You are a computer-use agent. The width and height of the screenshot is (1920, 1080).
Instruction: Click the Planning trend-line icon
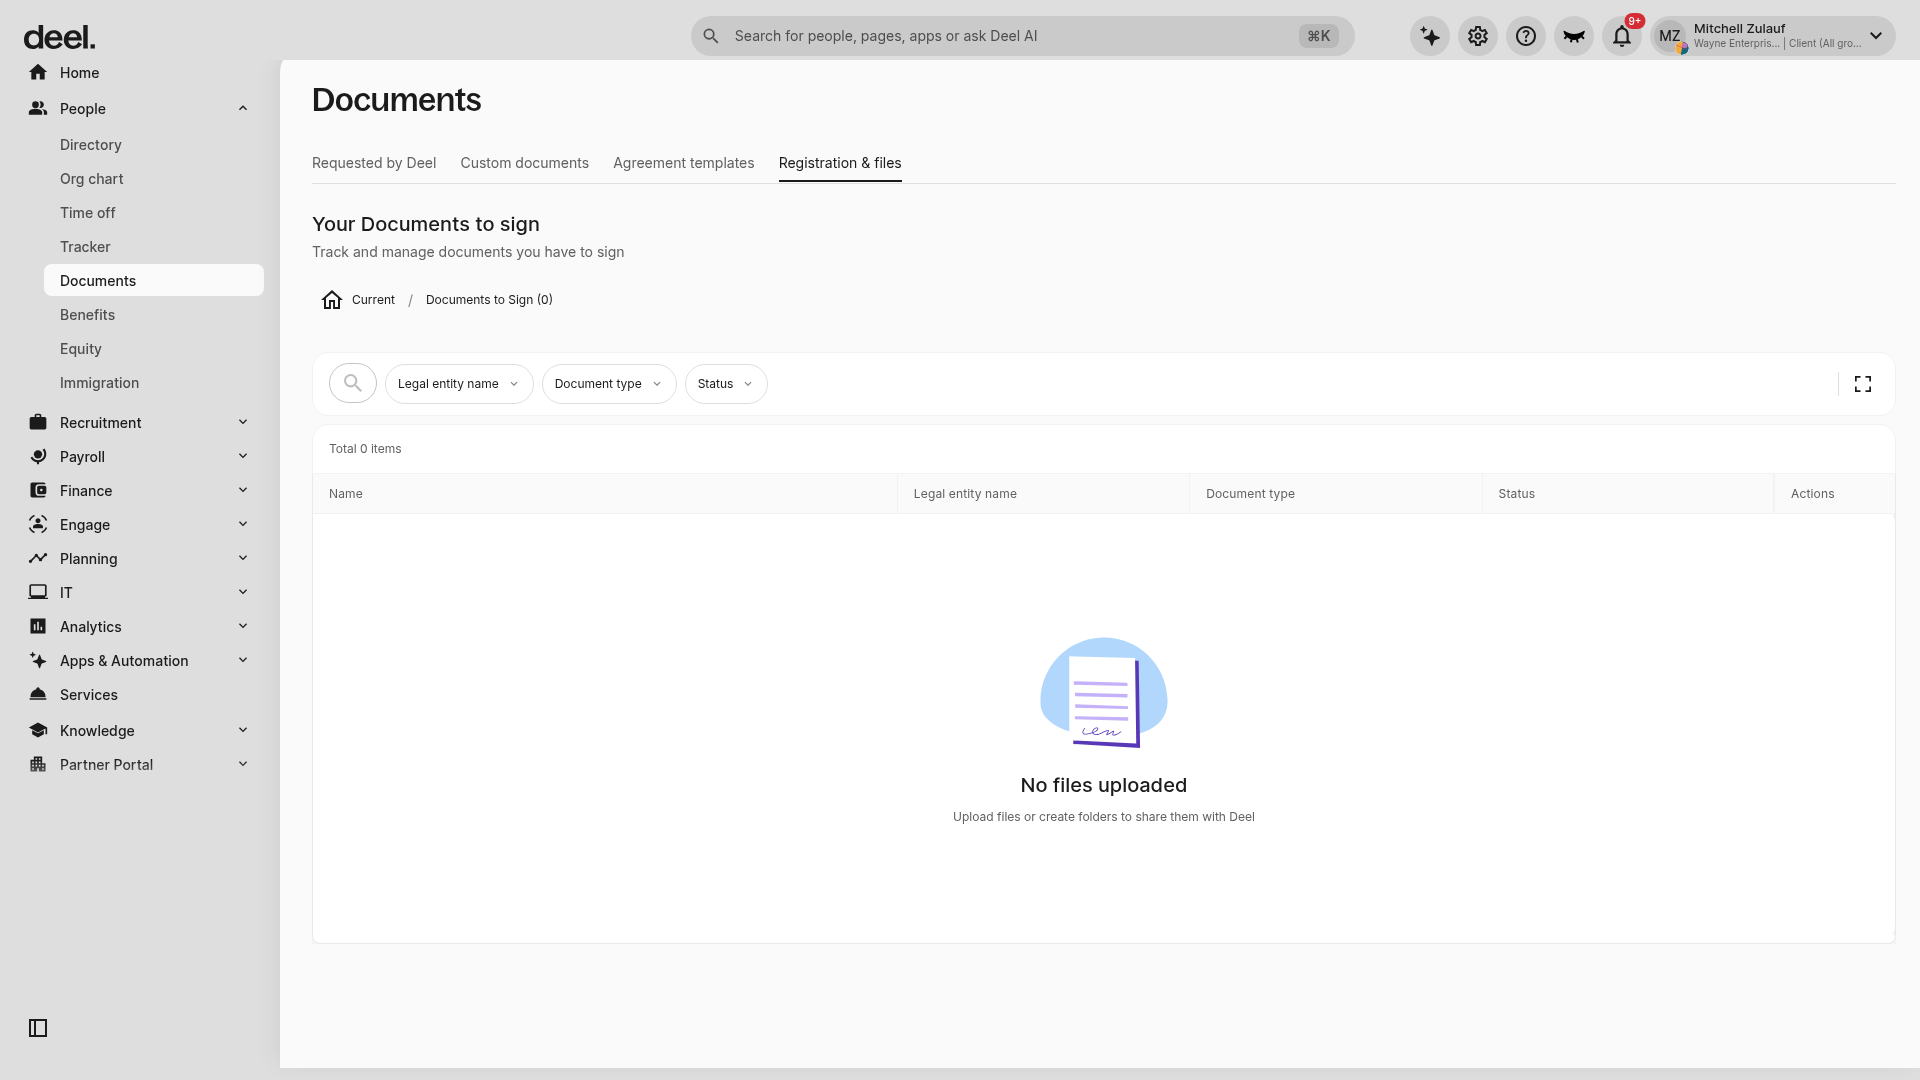(x=38, y=559)
